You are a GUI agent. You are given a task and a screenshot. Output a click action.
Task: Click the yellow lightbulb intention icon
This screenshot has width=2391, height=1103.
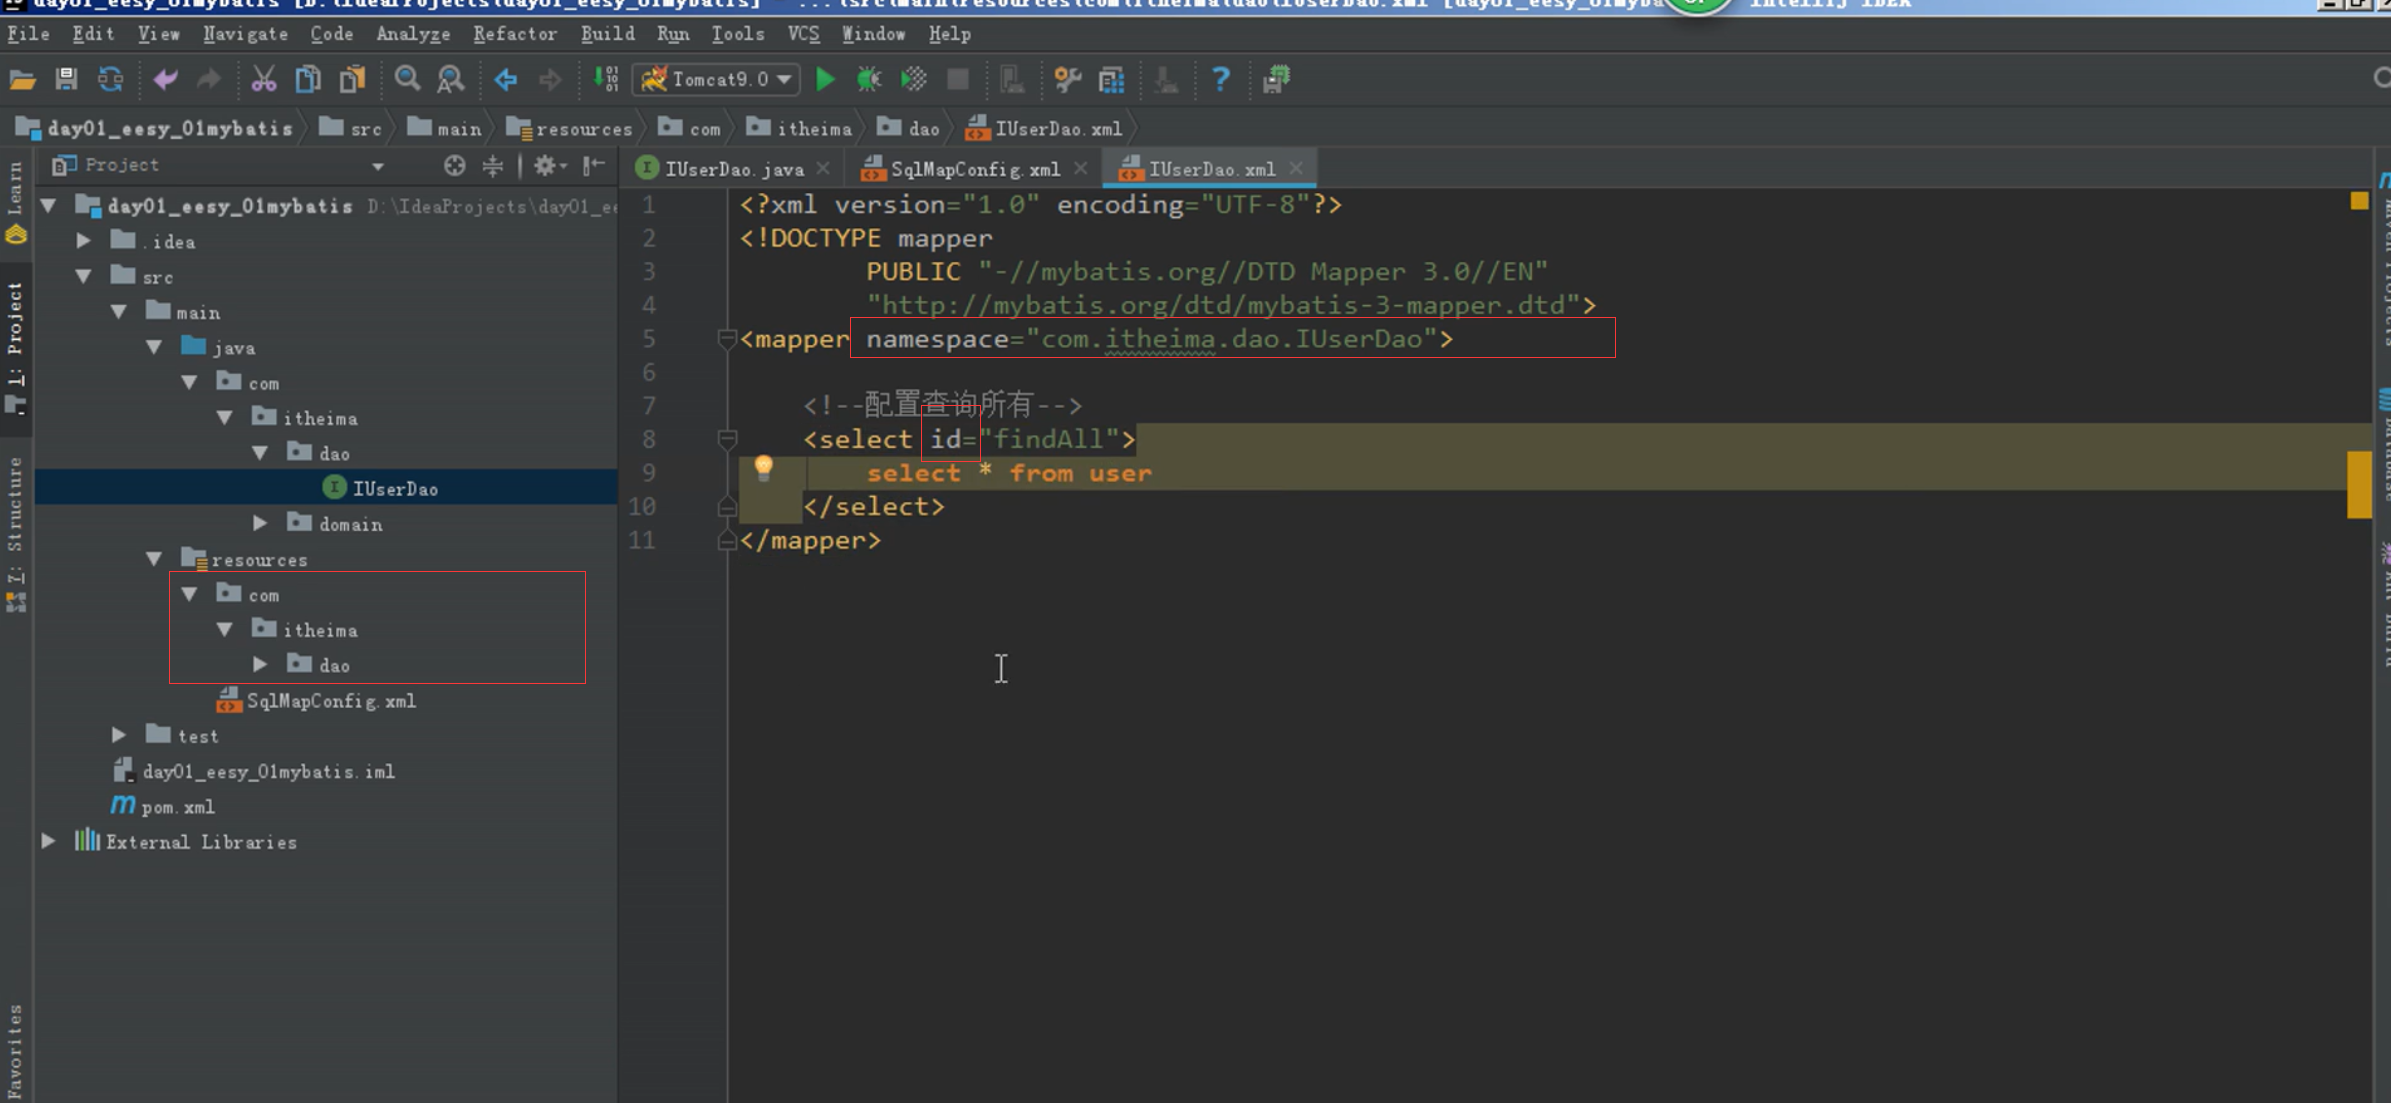tap(763, 468)
